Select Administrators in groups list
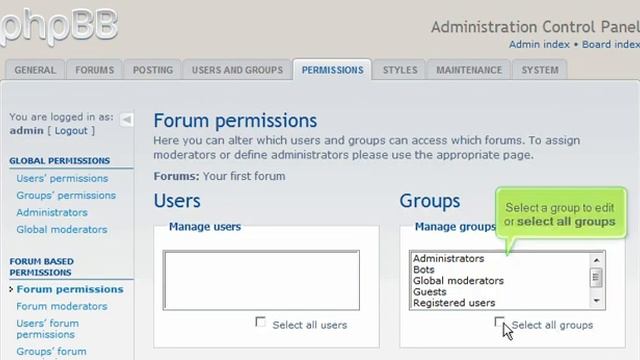 click(500, 258)
